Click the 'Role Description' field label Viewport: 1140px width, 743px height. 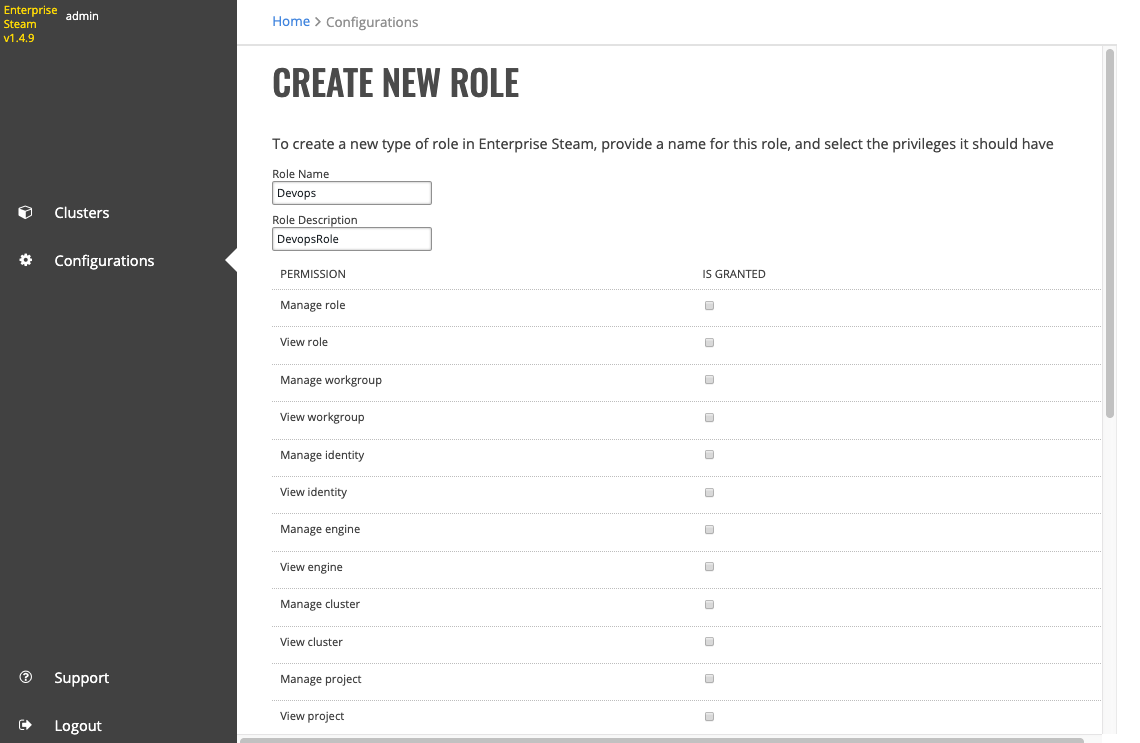(x=315, y=220)
